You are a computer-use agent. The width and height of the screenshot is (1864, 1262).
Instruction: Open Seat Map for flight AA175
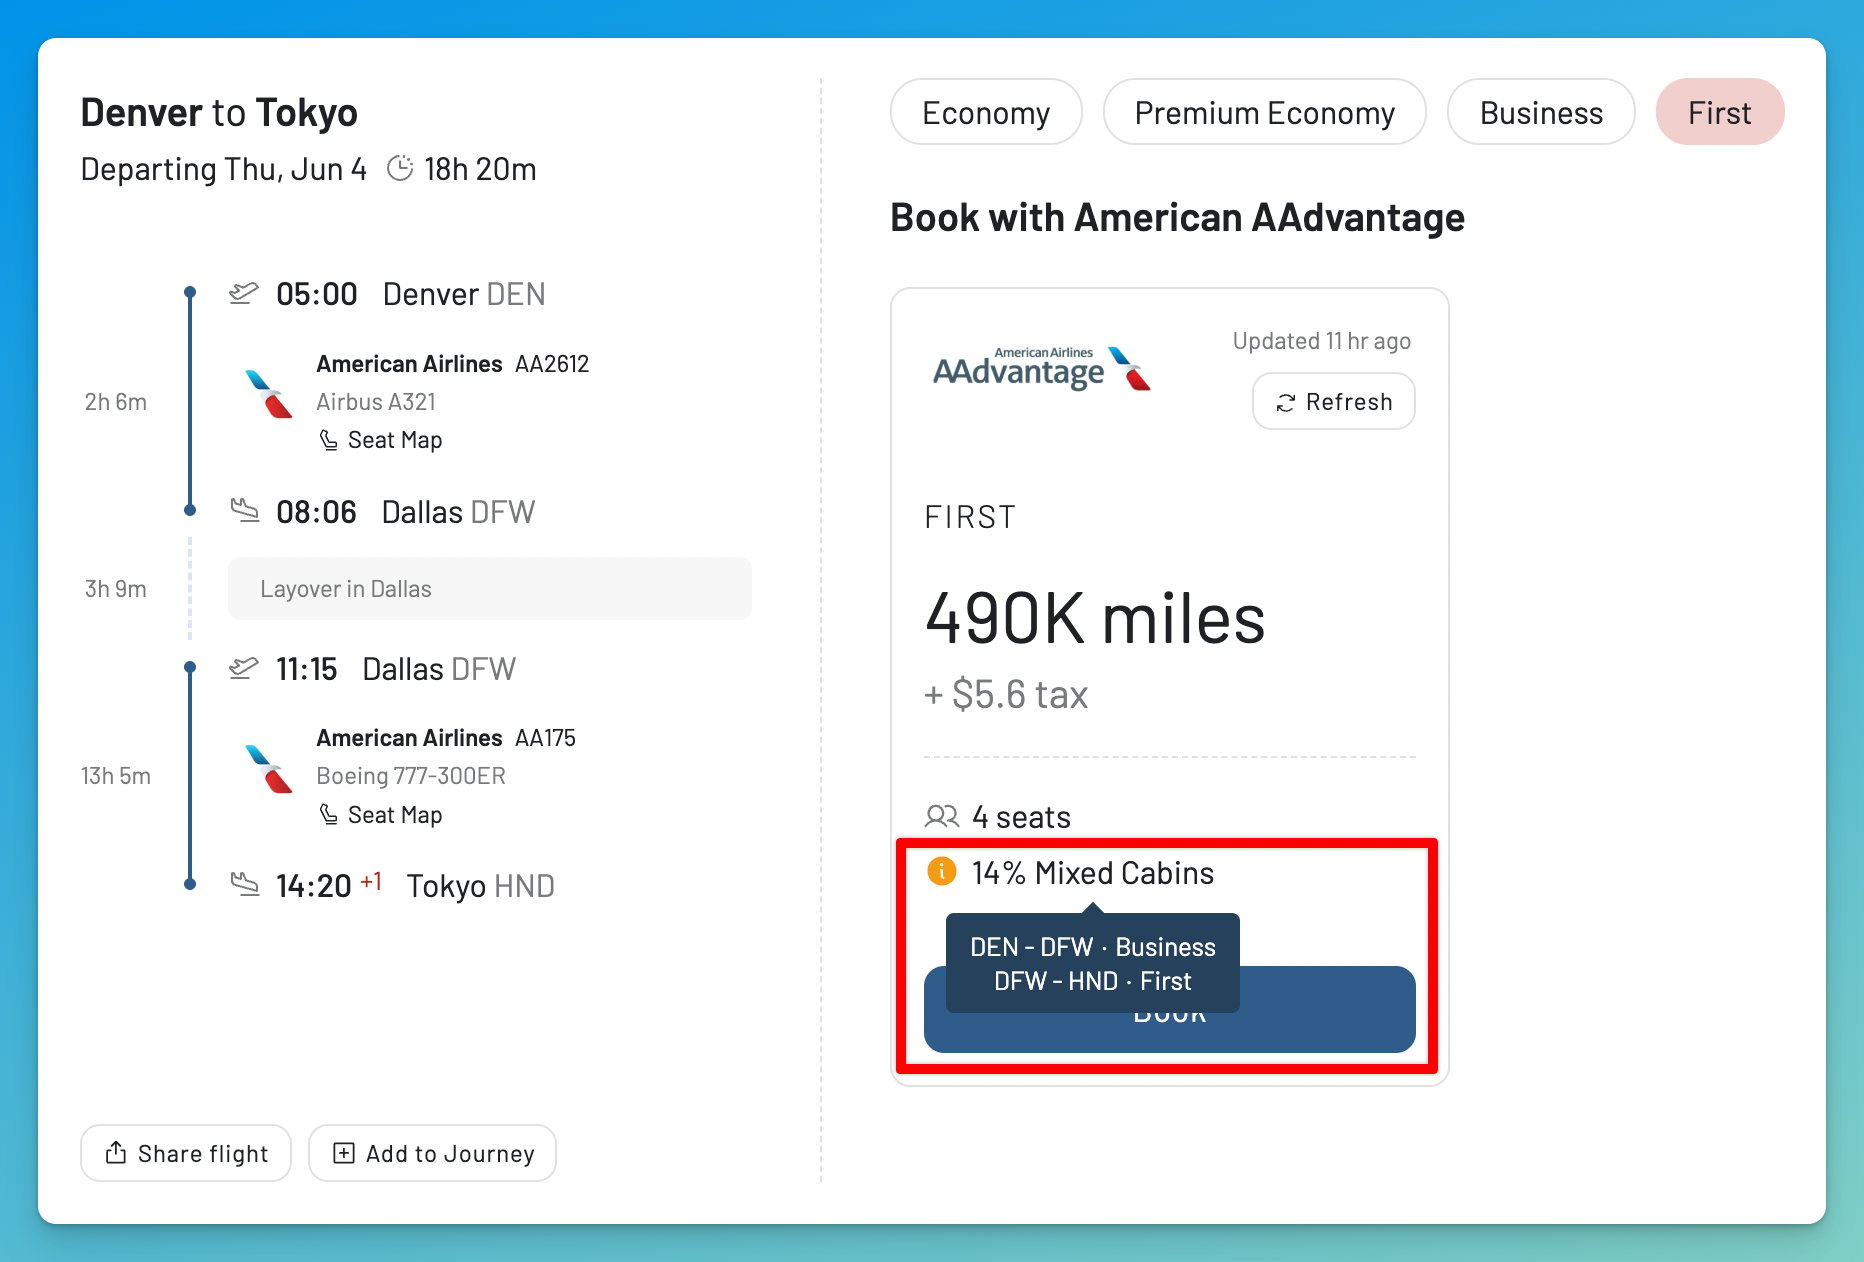click(380, 815)
